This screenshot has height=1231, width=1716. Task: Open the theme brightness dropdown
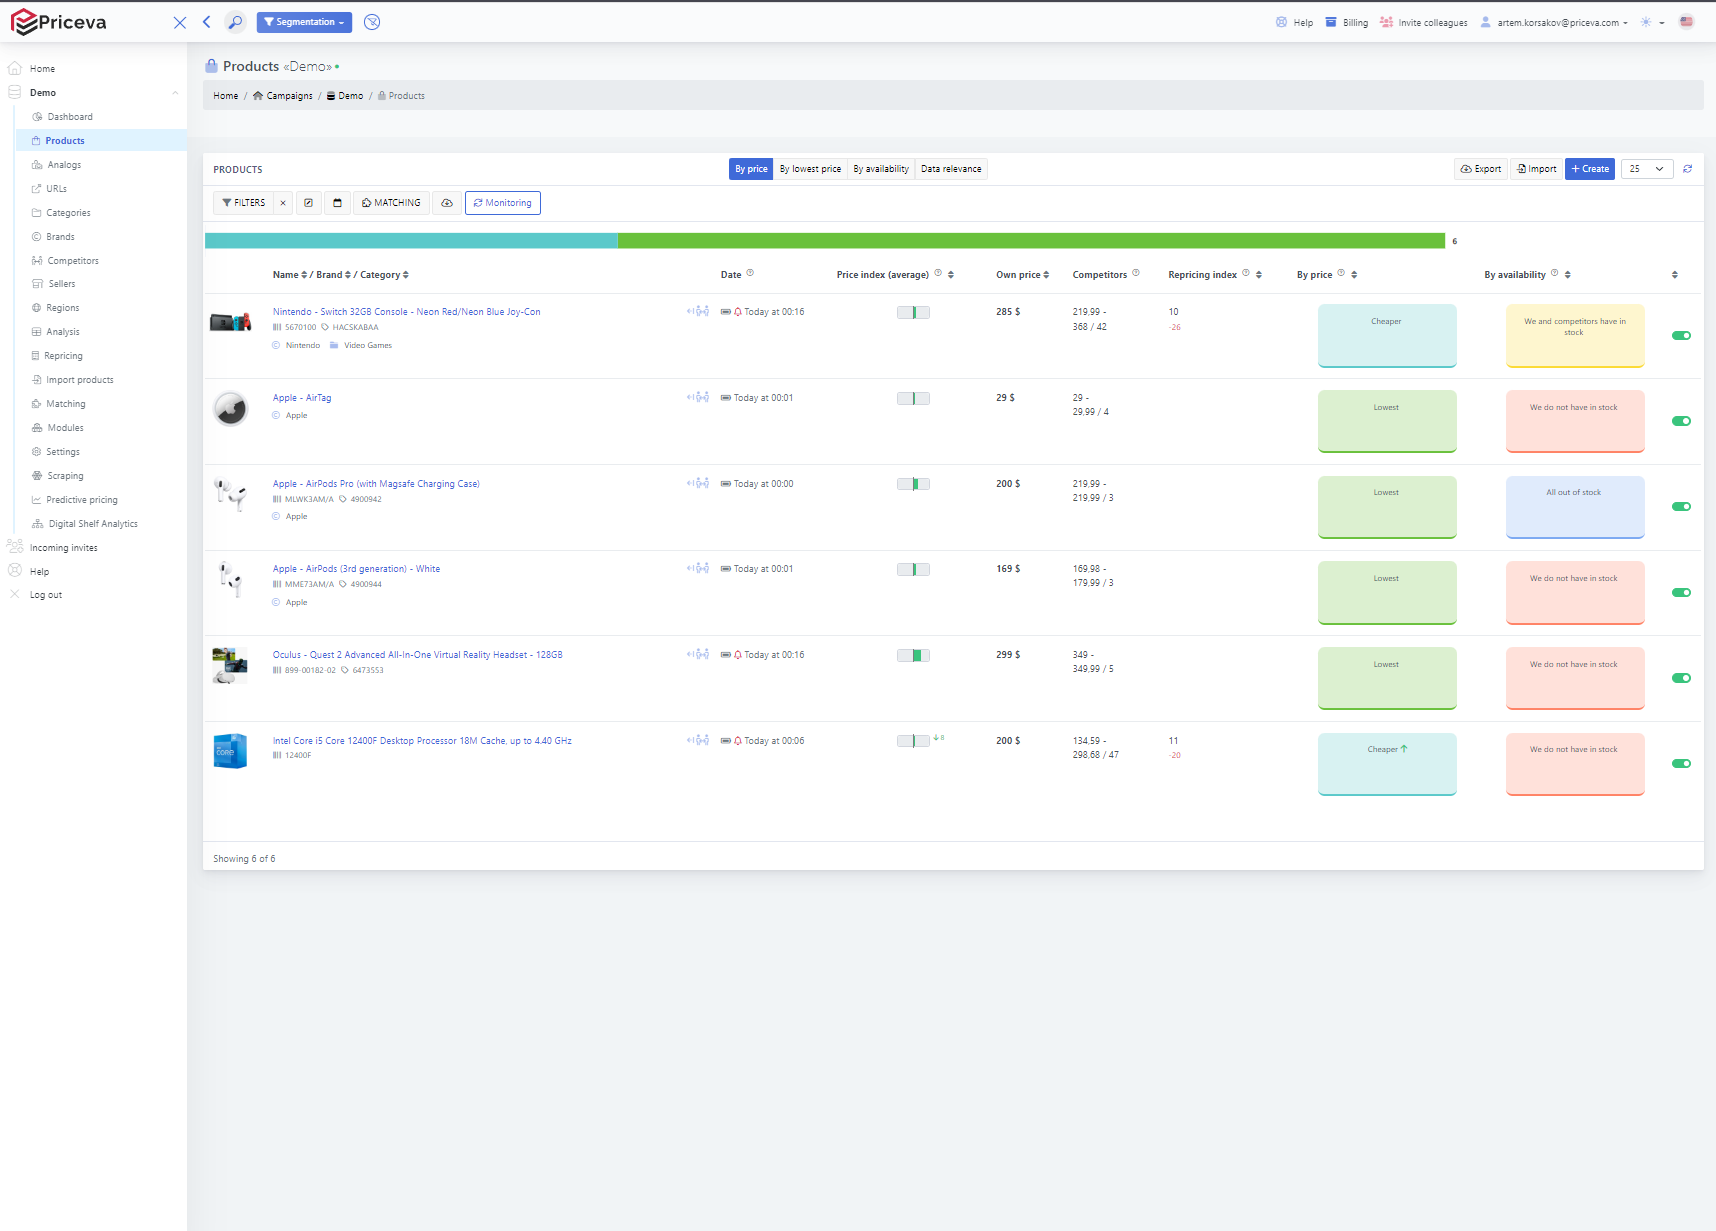point(1652,22)
